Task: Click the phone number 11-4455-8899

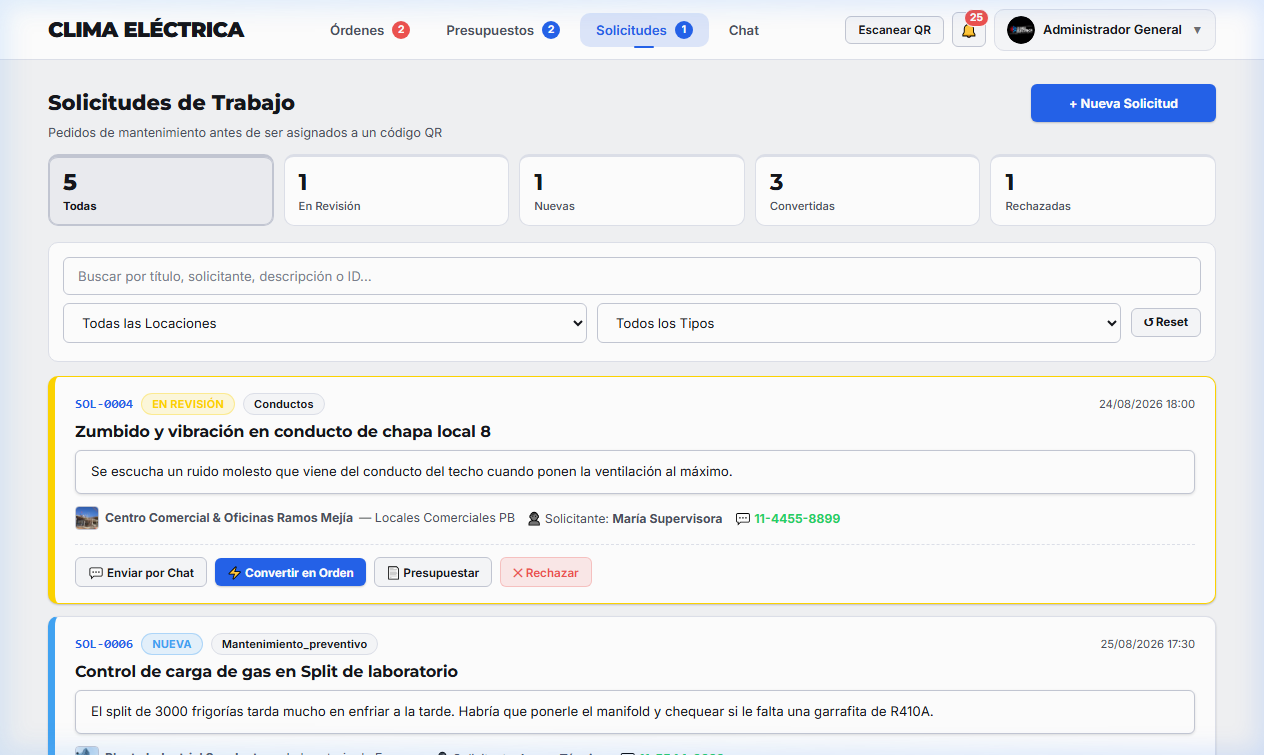Action: pyautogui.click(x=797, y=519)
